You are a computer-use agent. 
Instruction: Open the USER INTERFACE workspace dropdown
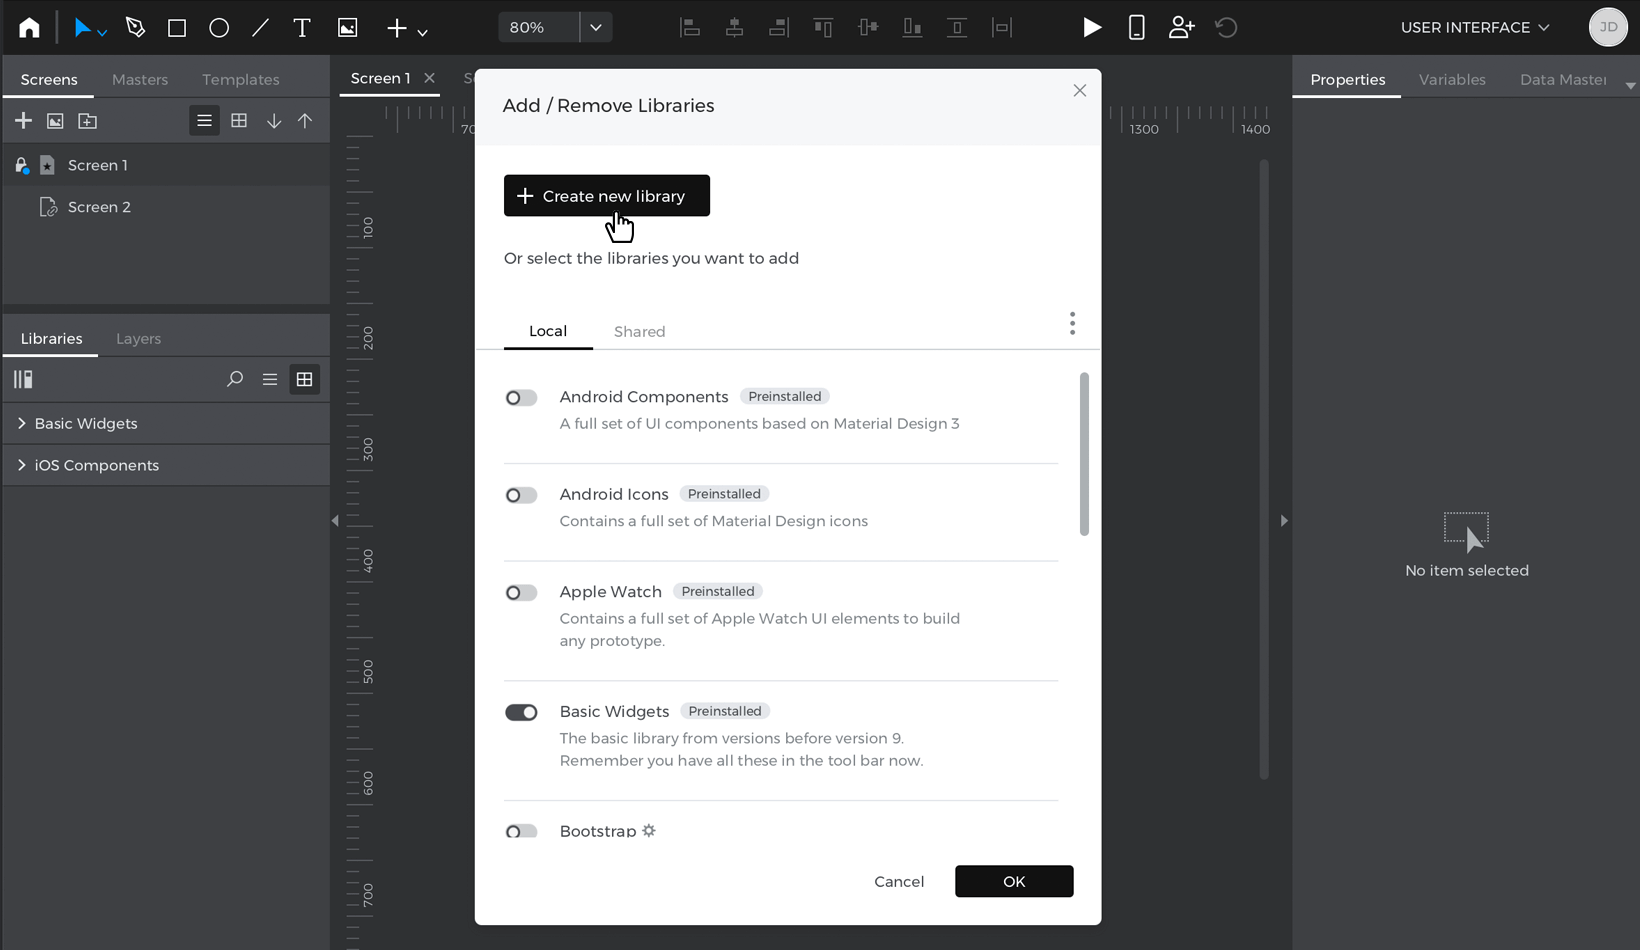tap(1475, 27)
